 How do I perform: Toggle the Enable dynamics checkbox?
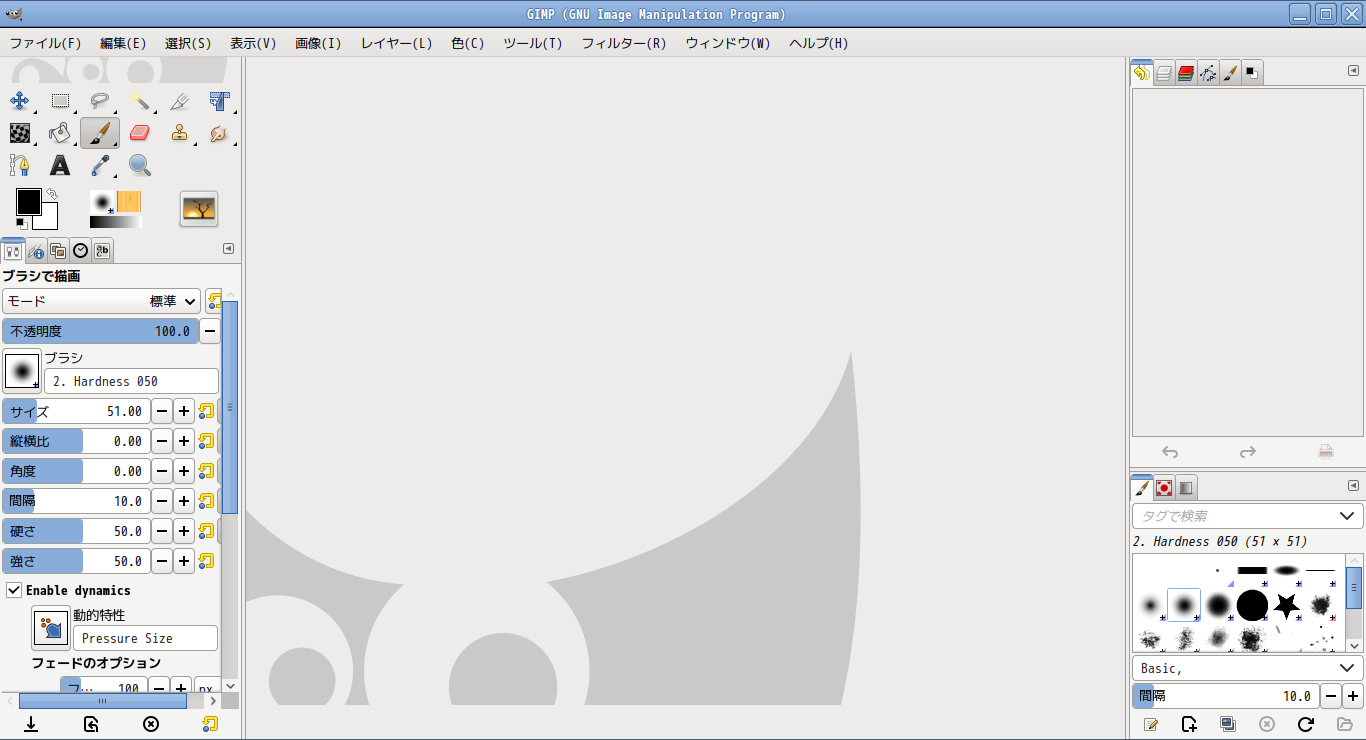click(14, 590)
